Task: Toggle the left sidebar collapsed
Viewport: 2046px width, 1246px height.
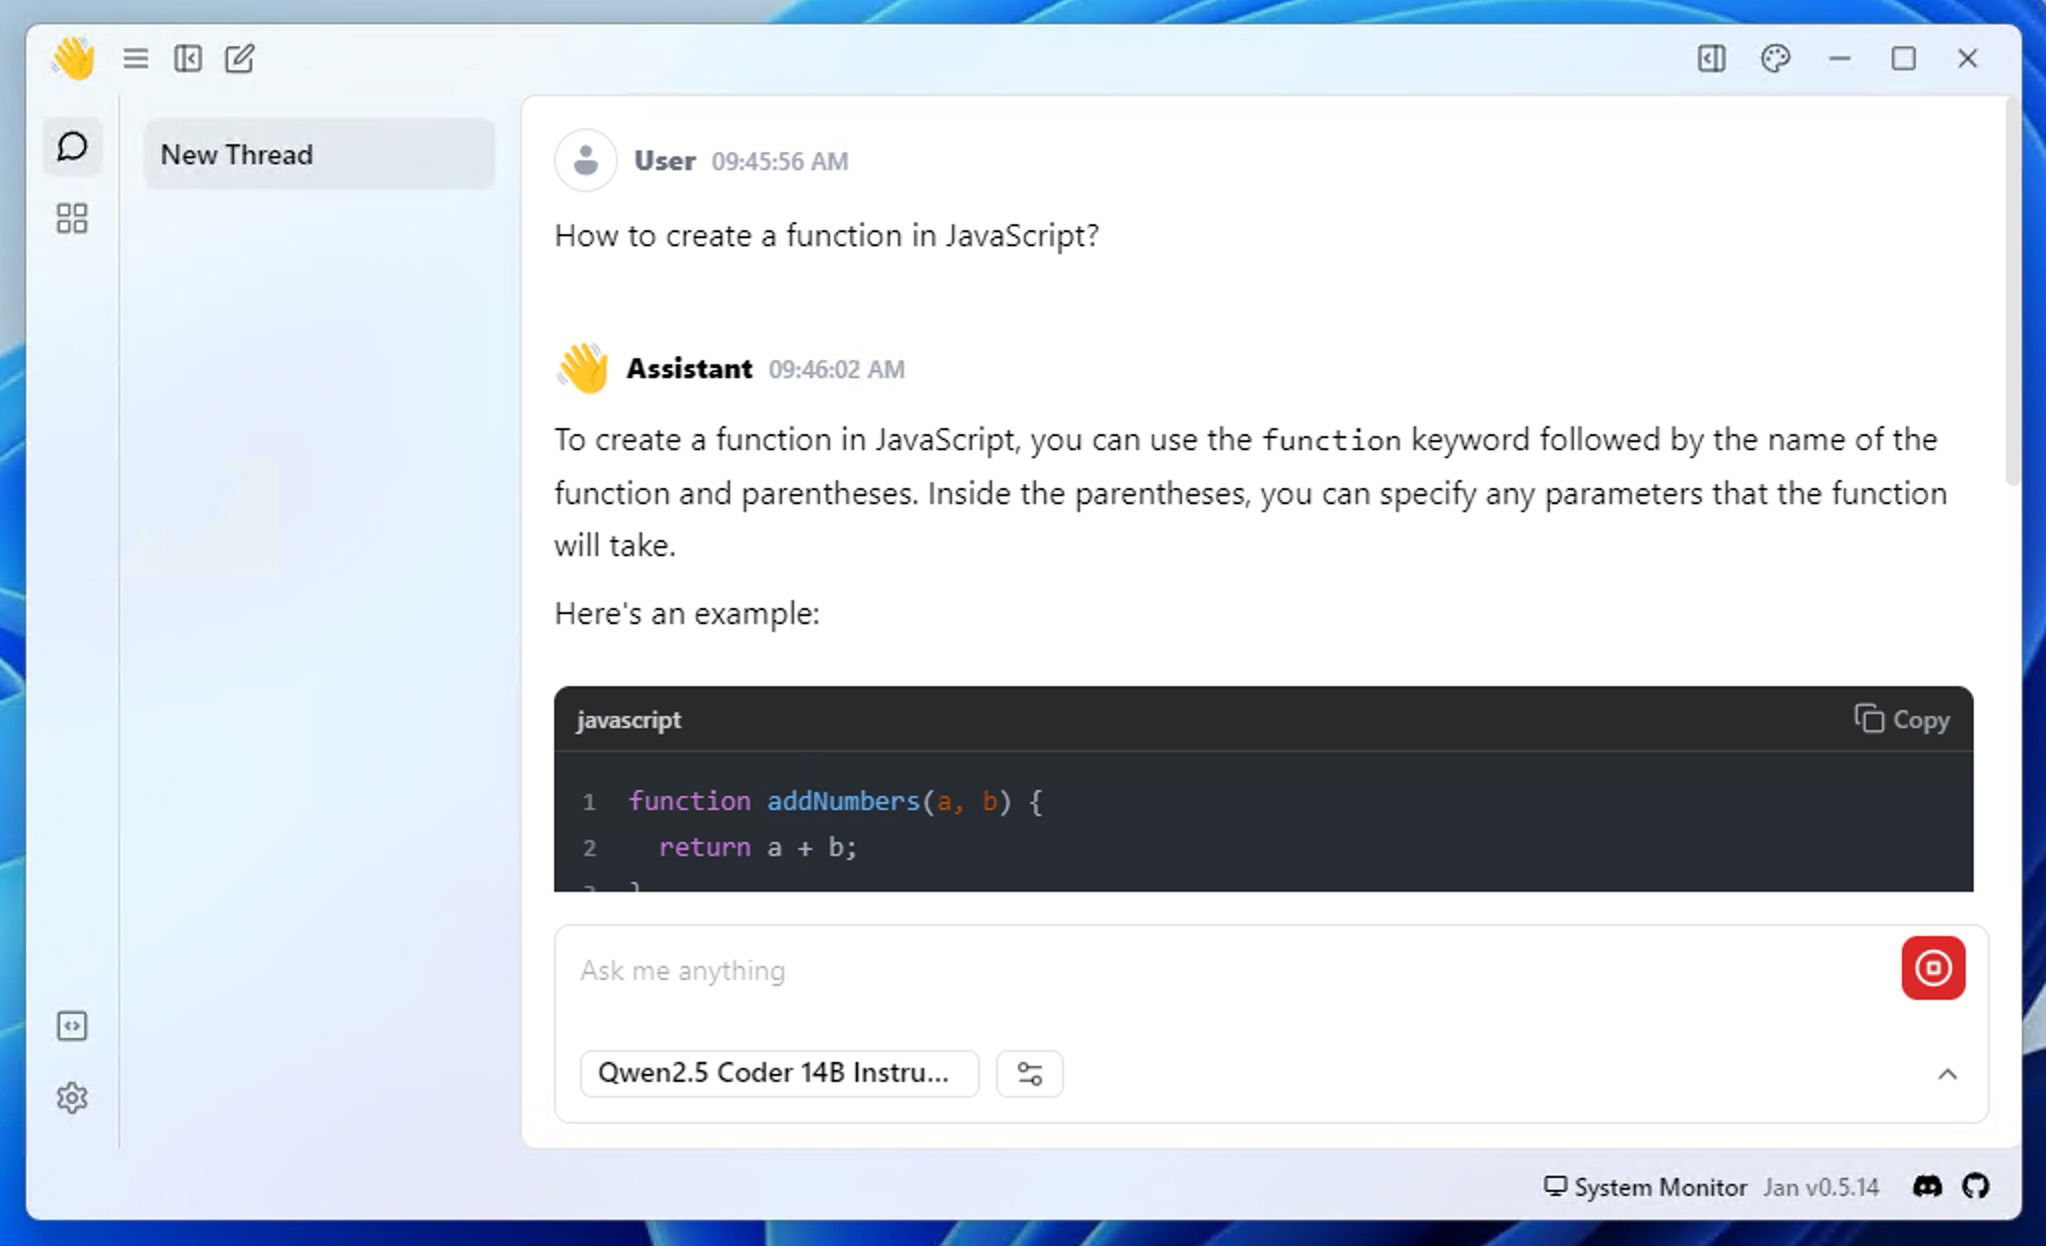Action: (186, 59)
